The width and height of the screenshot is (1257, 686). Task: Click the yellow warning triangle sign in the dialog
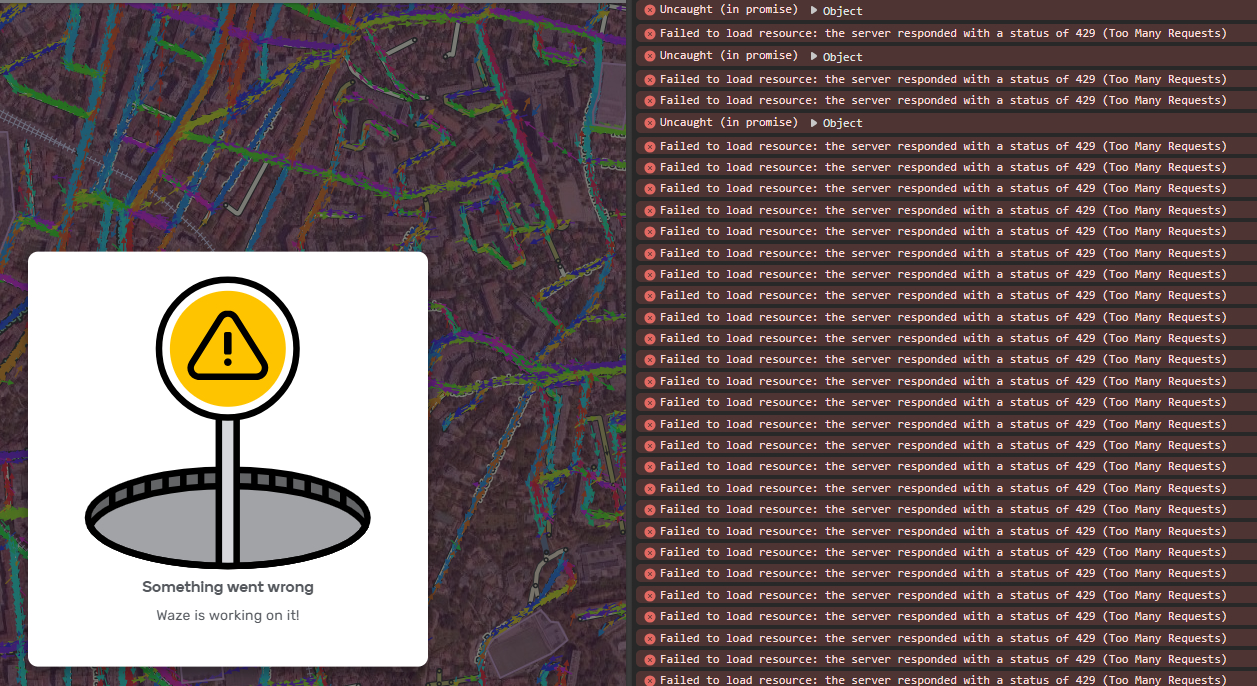[228, 347]
